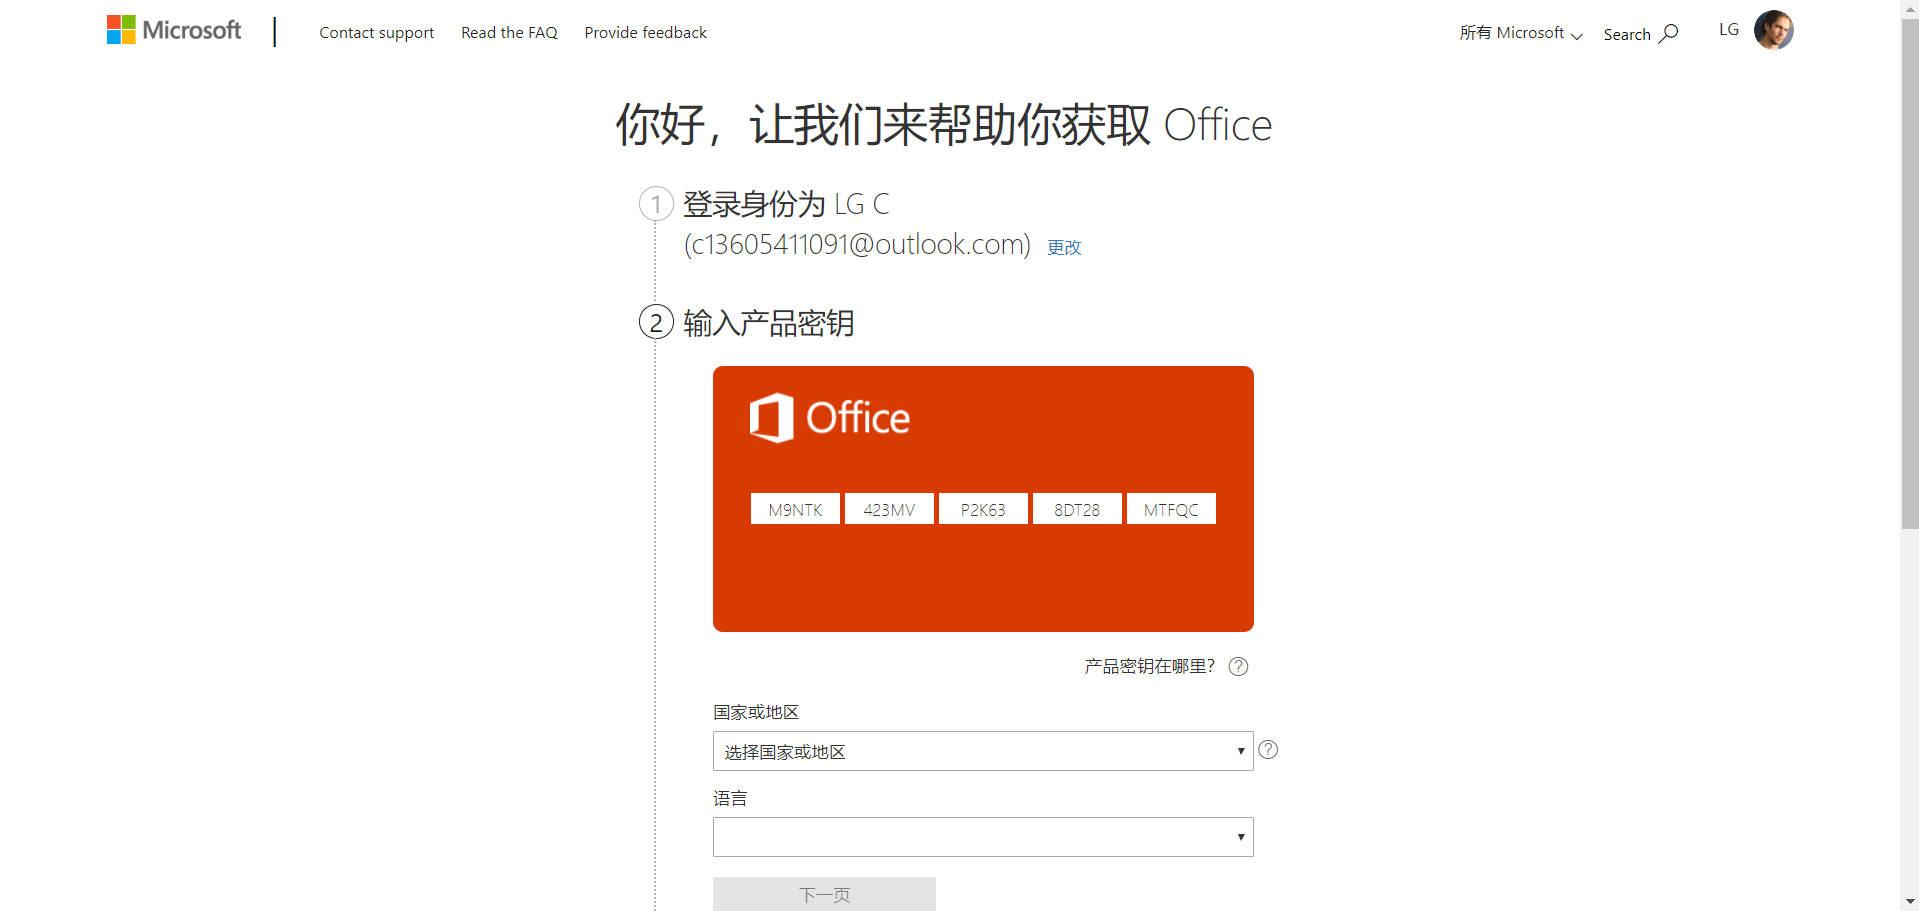Click the Microsoft logo
The image size is (1919, 911).
tap(173, 29)
